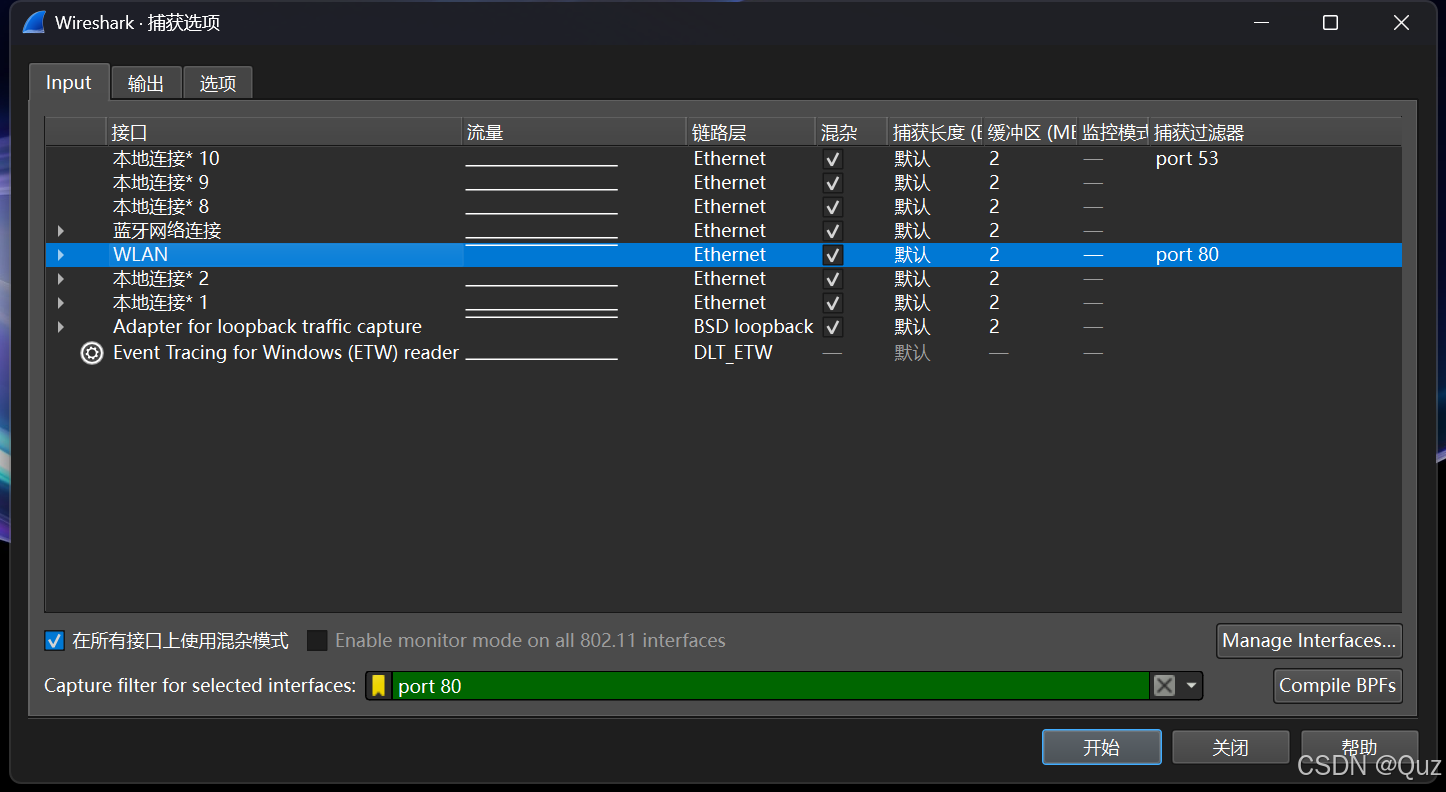Toggle promiscuous checkbox for 本地连接* 1
1446x792 pixels.
tap(833, 303)
